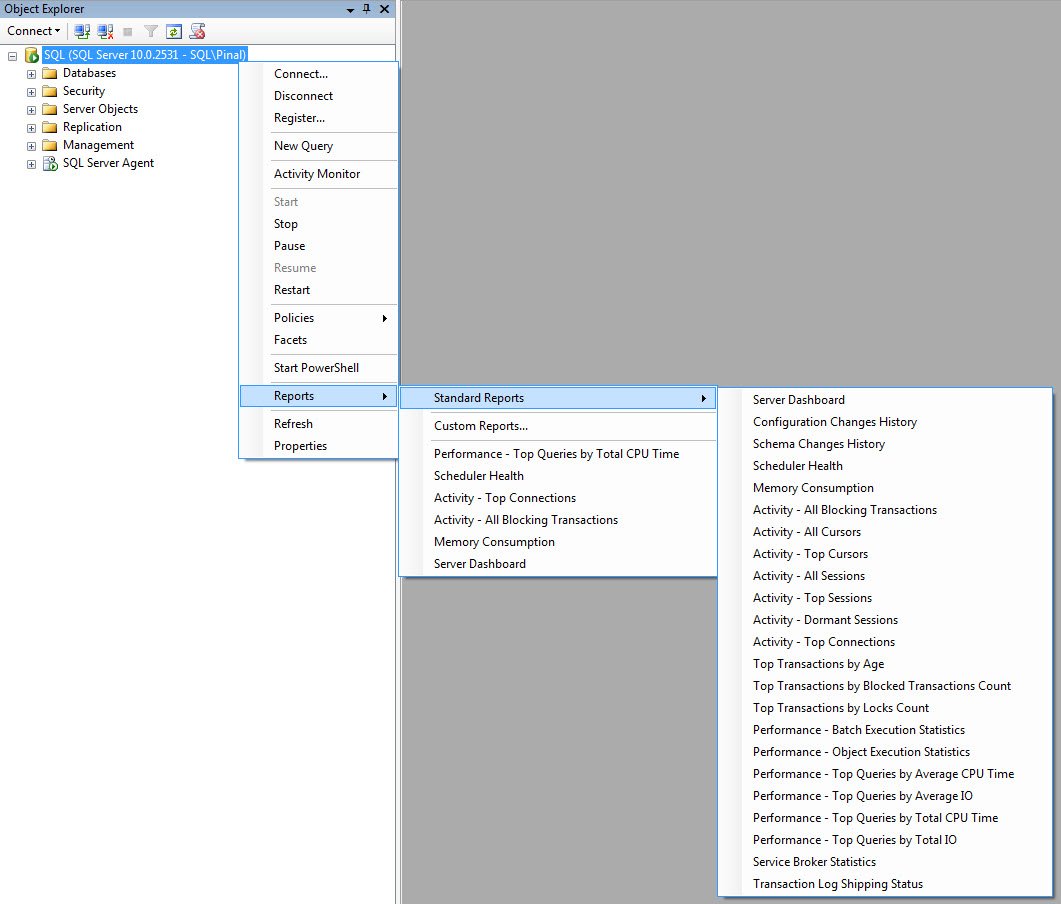The height and width of the screenshot is (904, 1061).
Task: Click the grayed Stop square toolbar icon
Action: 128,31
